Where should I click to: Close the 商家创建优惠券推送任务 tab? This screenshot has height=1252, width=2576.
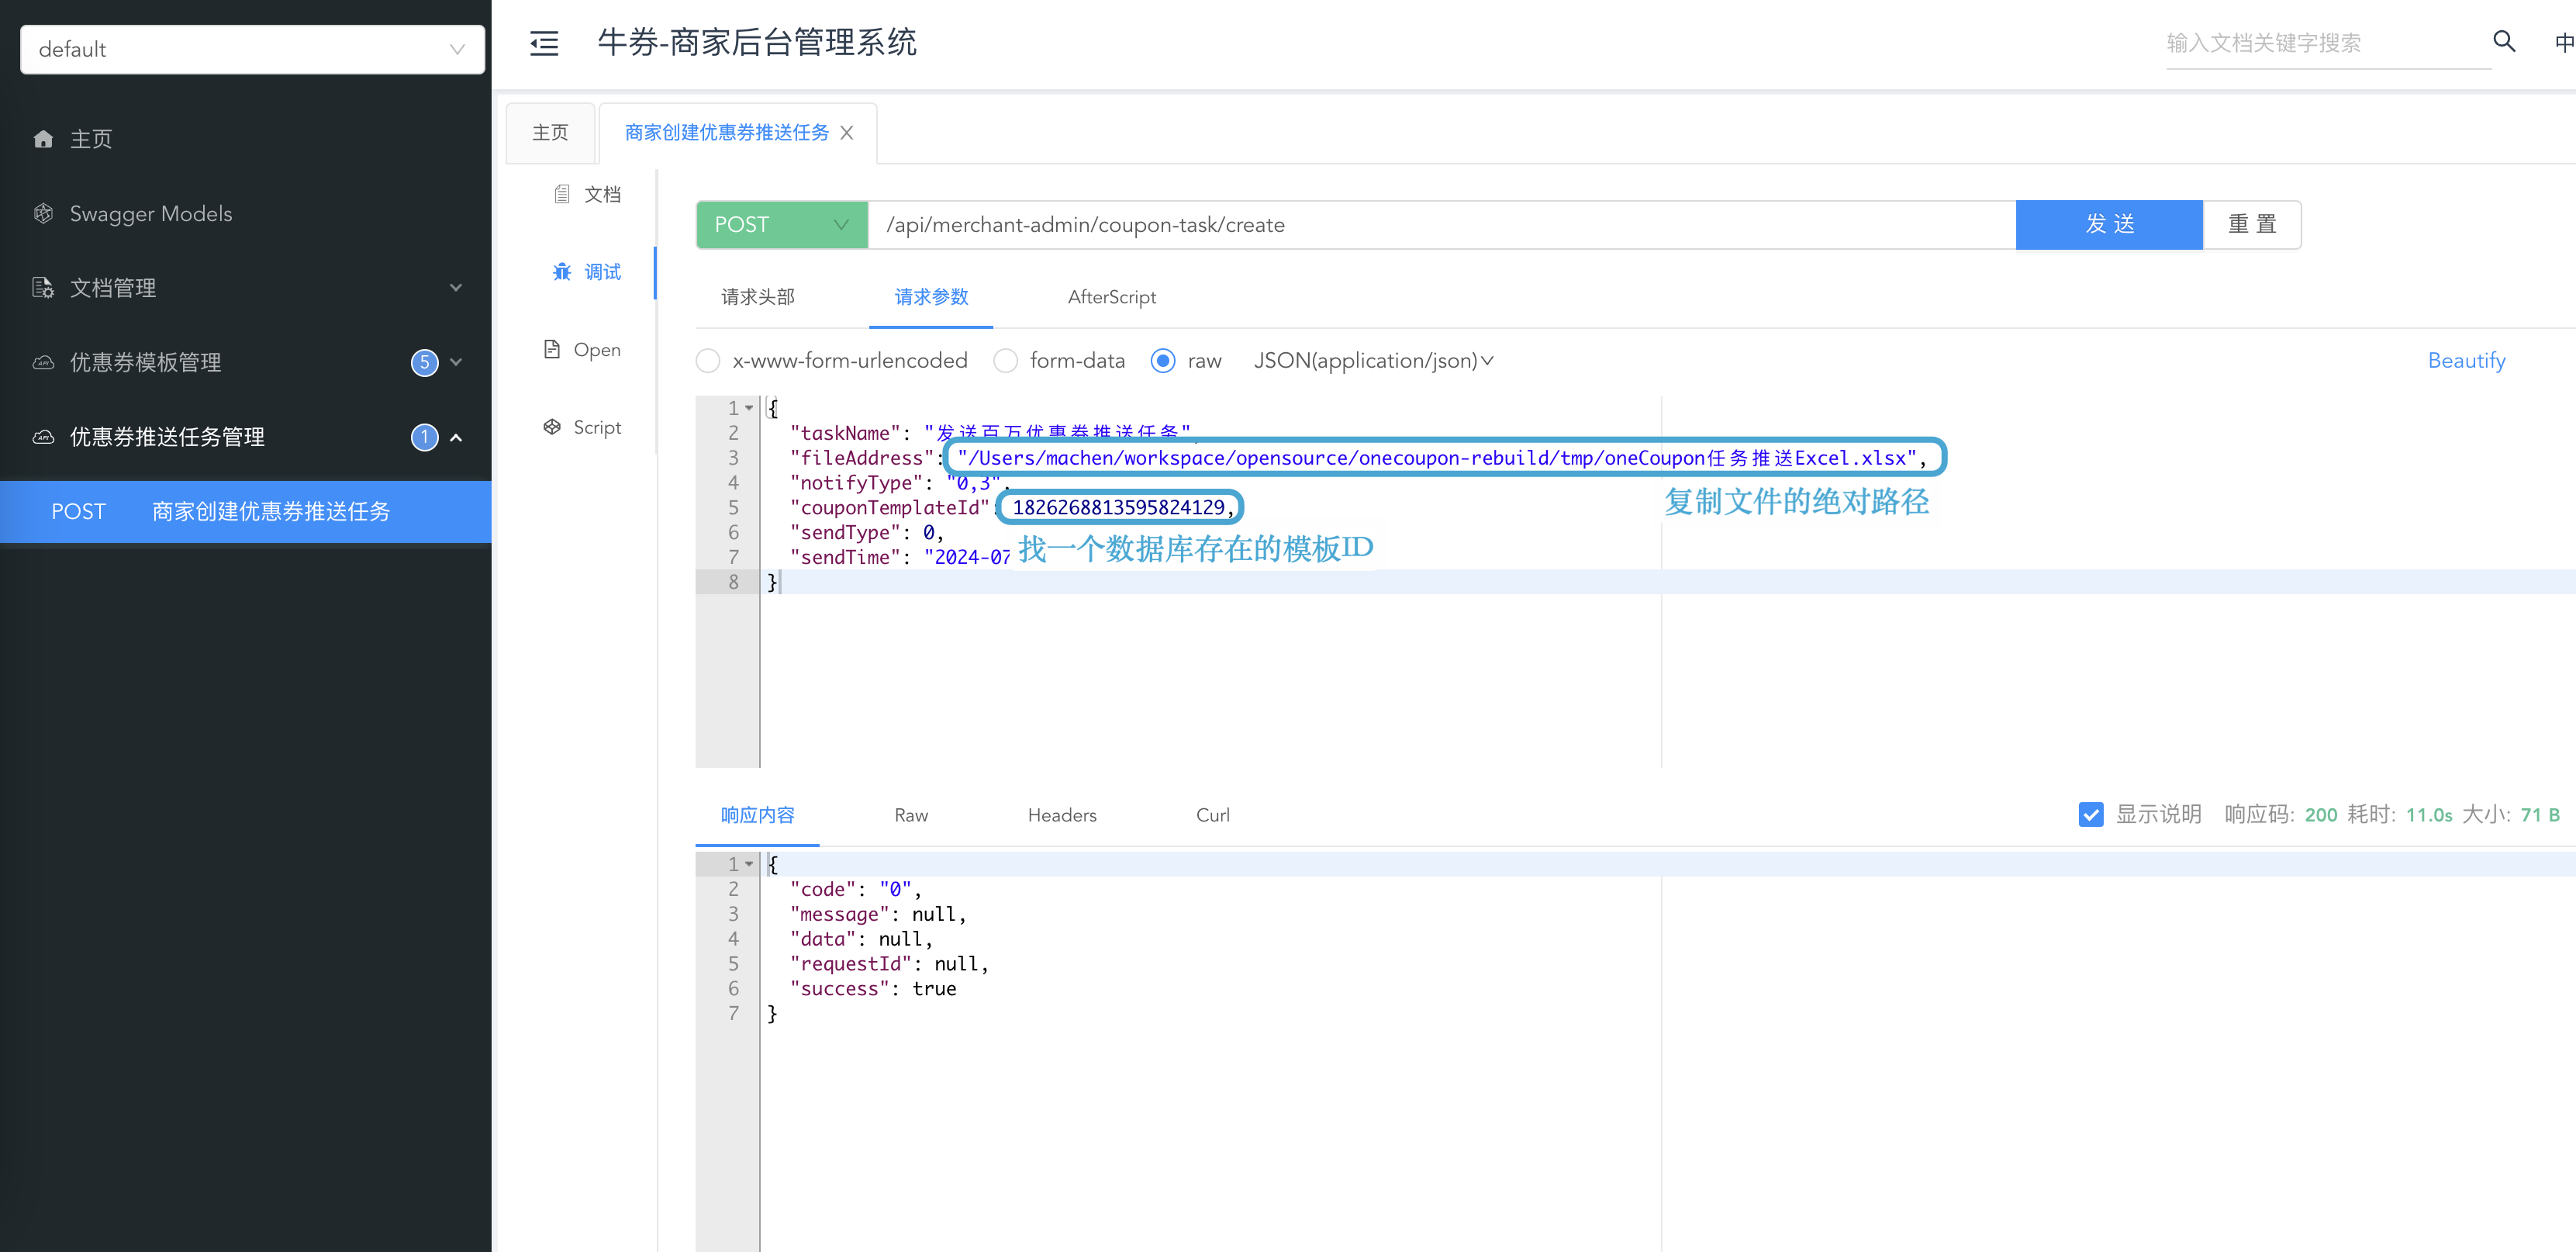tap(847, 133)
